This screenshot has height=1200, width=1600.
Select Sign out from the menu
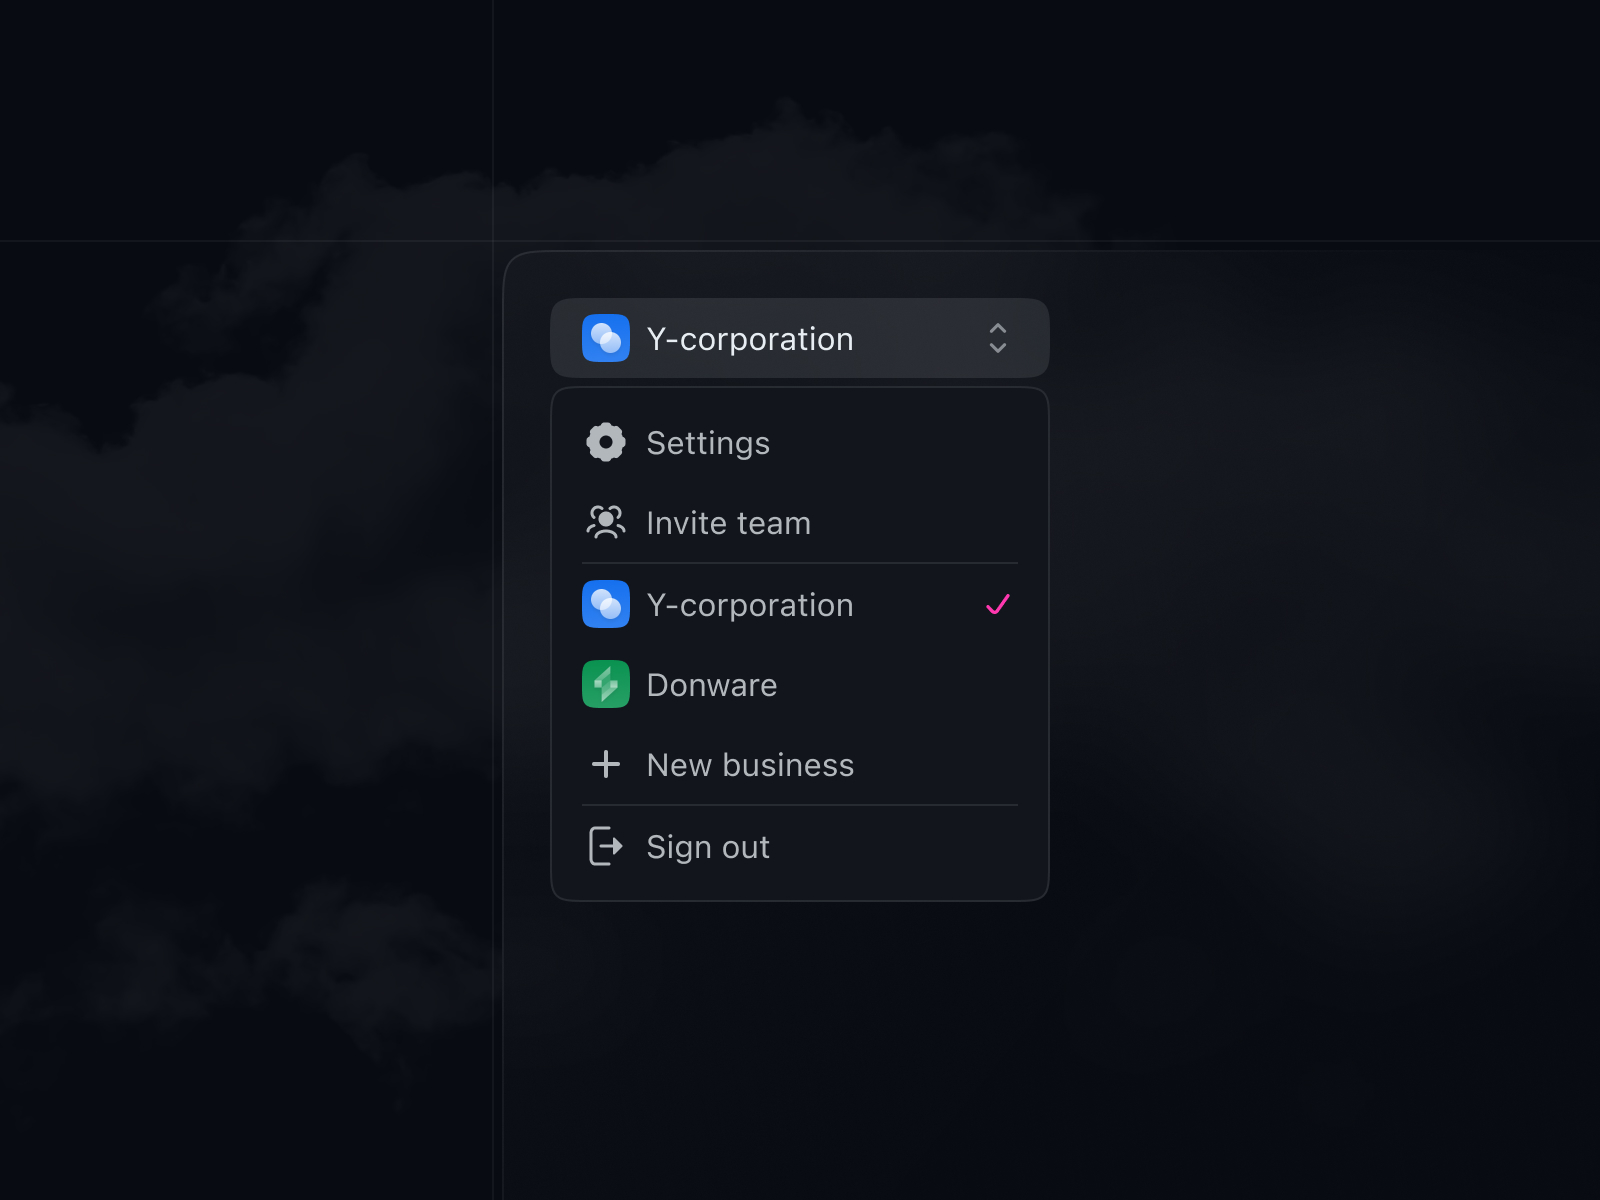(x=800, y=846)
